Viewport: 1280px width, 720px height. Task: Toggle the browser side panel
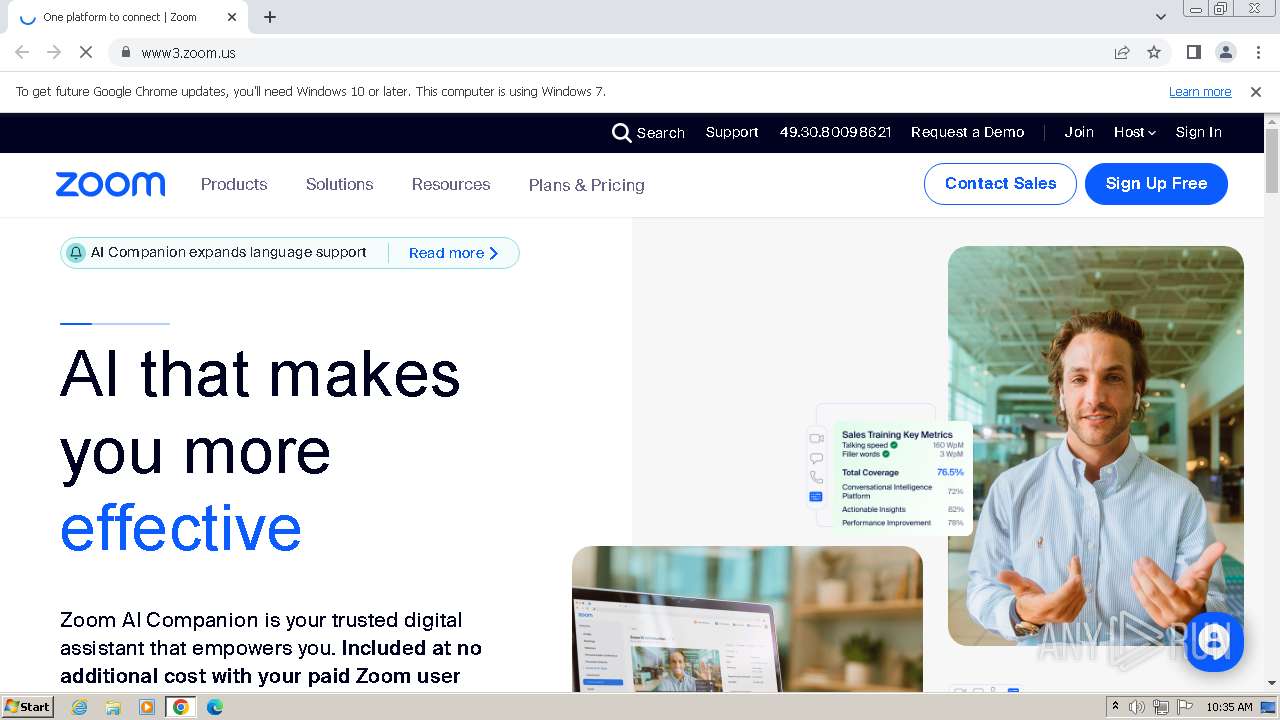point(1193,52)
